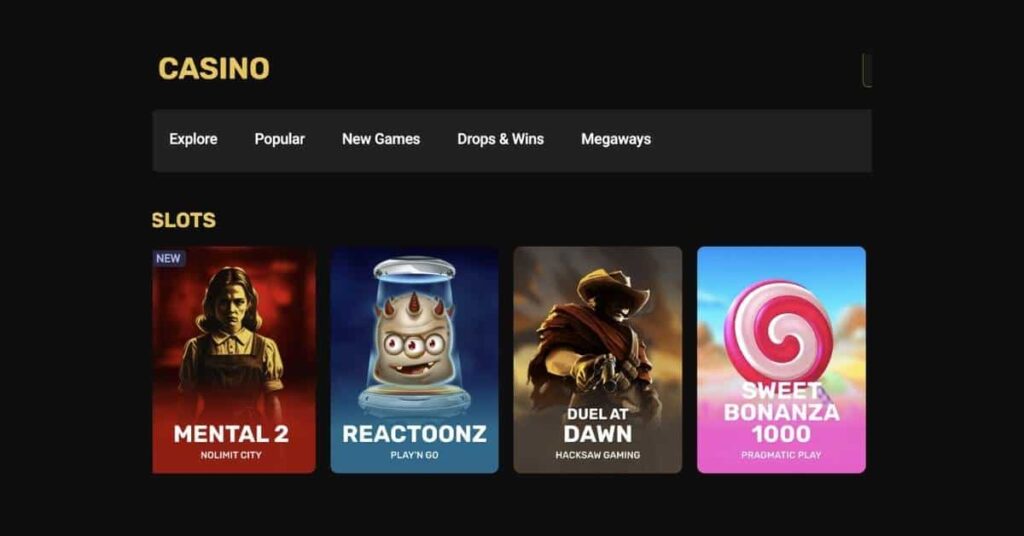Open the MENTAL 2 game title
1024x536 pixels.
(231, 434)
